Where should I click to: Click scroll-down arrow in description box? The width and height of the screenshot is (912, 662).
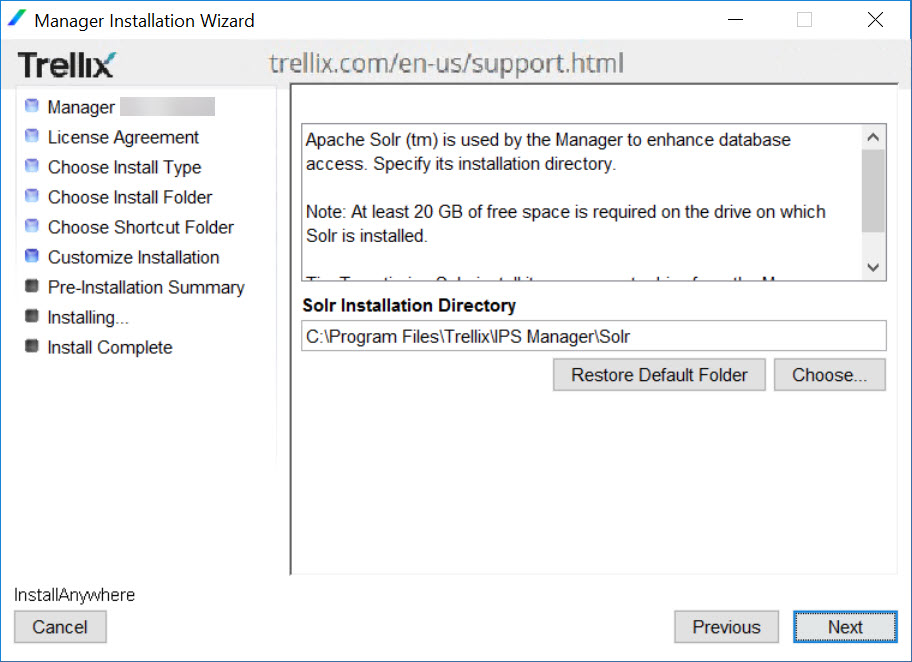873,267
